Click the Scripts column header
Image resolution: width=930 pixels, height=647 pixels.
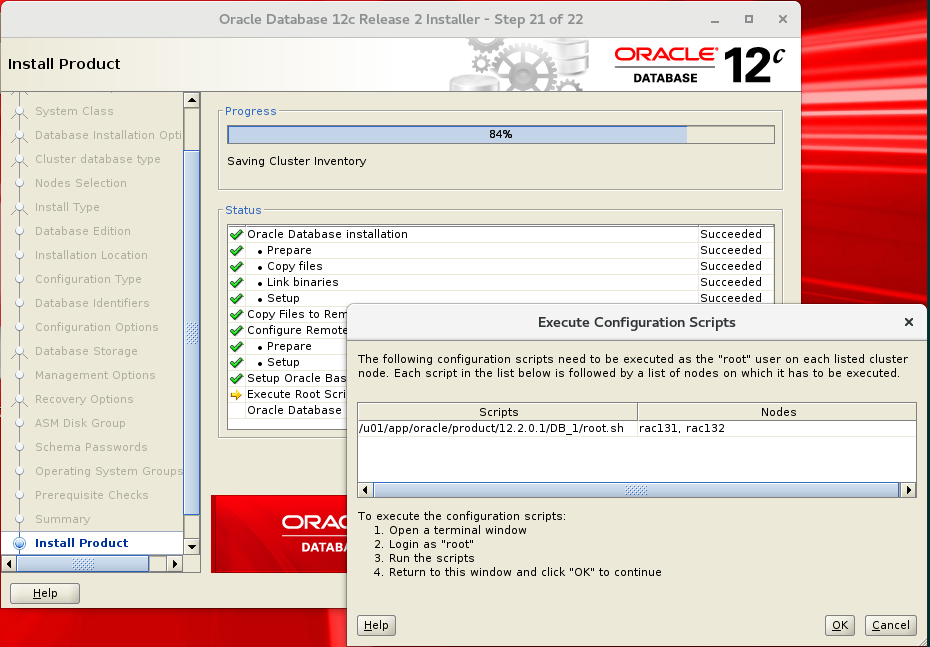click(x=498, y=412)
